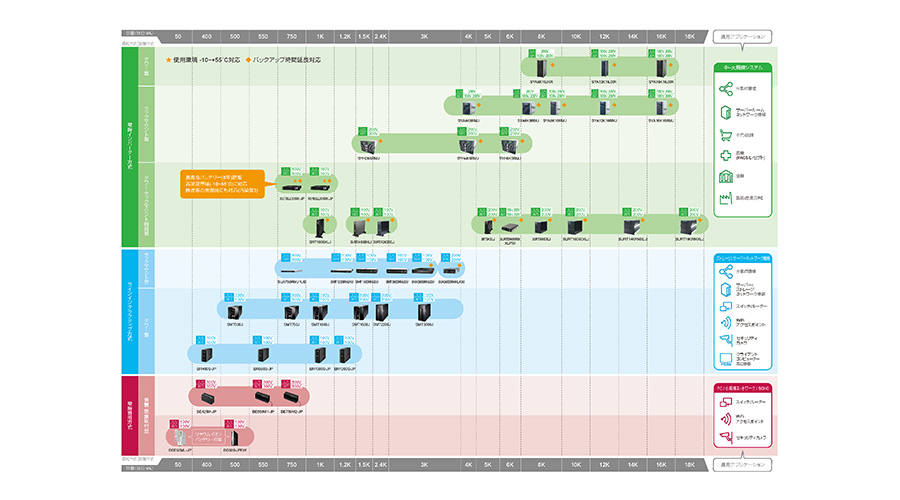Click the blue storage/server network panel header

coord(743,258)
